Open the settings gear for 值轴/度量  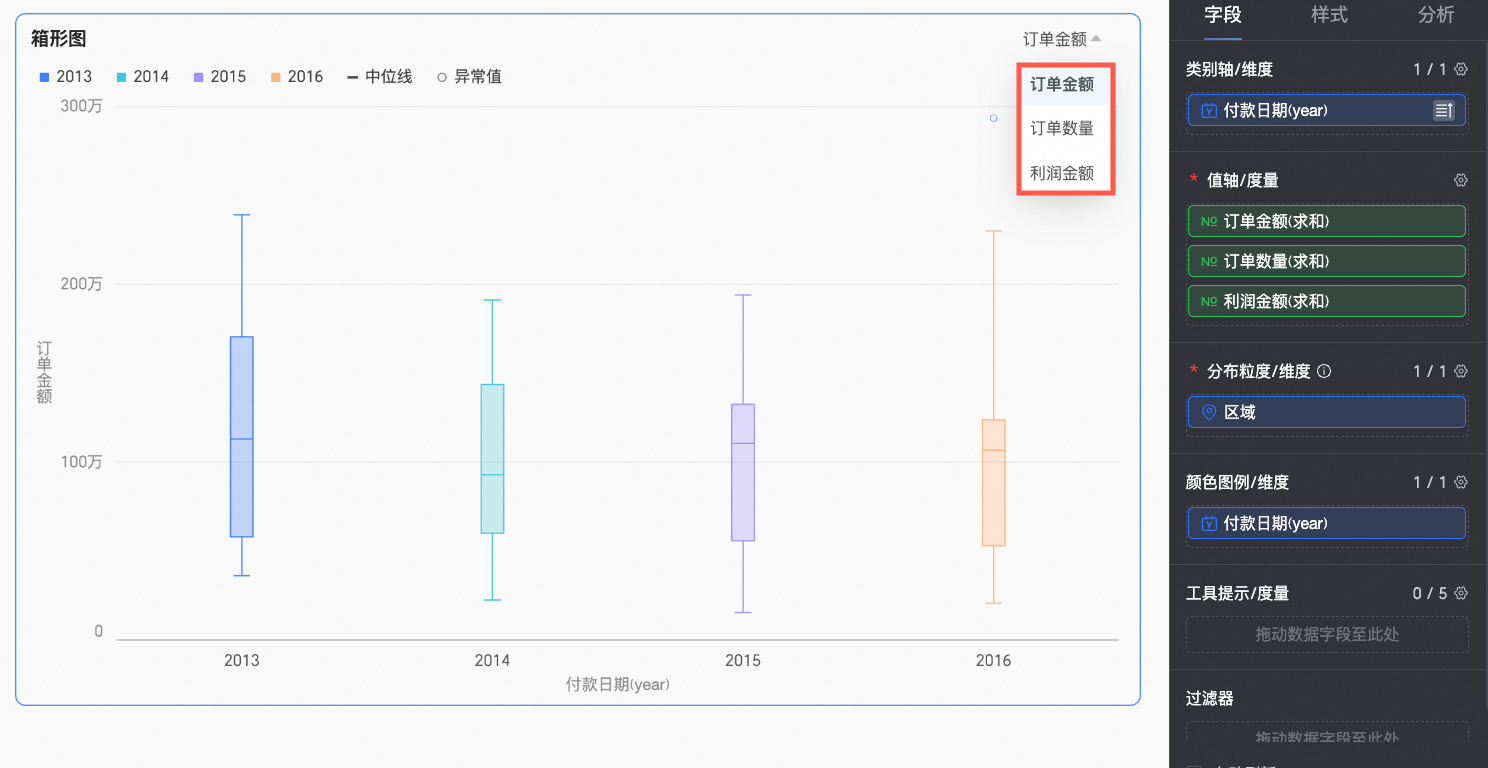point(1461,180)
